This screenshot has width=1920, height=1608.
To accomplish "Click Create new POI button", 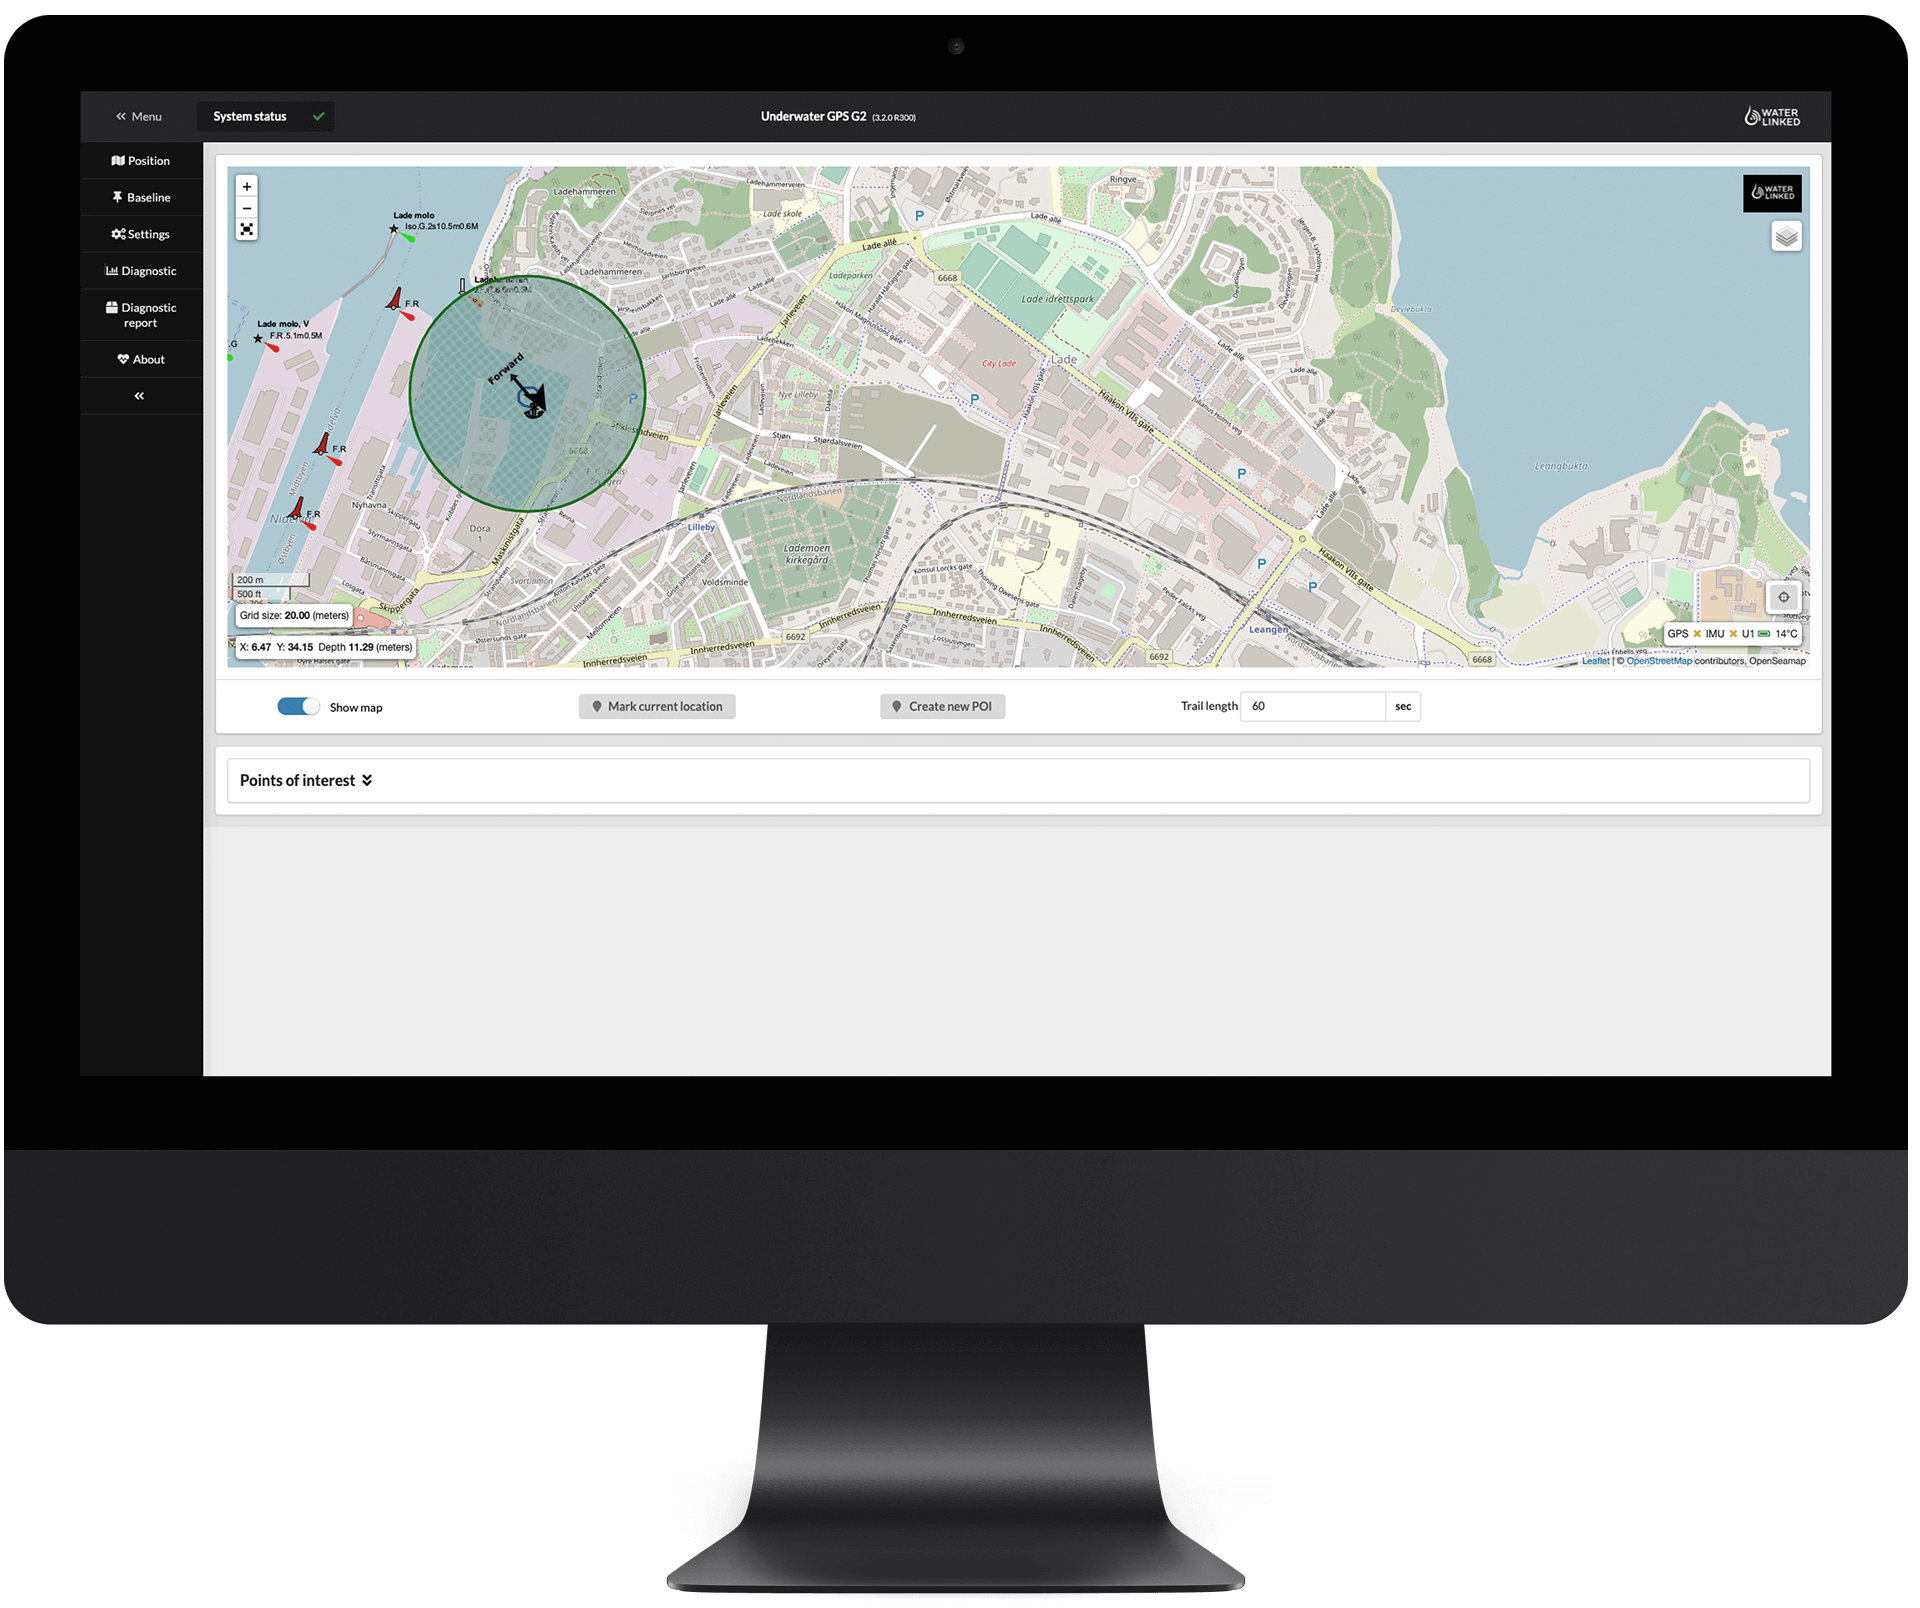I will [x=942, y=707].
